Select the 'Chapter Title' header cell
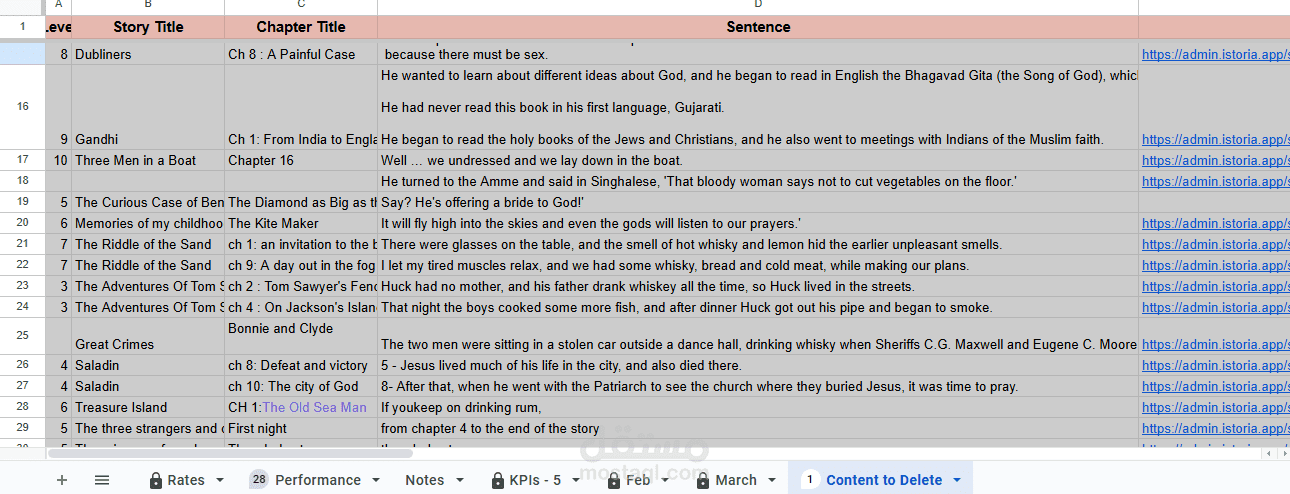1290x494 pixels. pyautogui.click(x=301, y=27)
